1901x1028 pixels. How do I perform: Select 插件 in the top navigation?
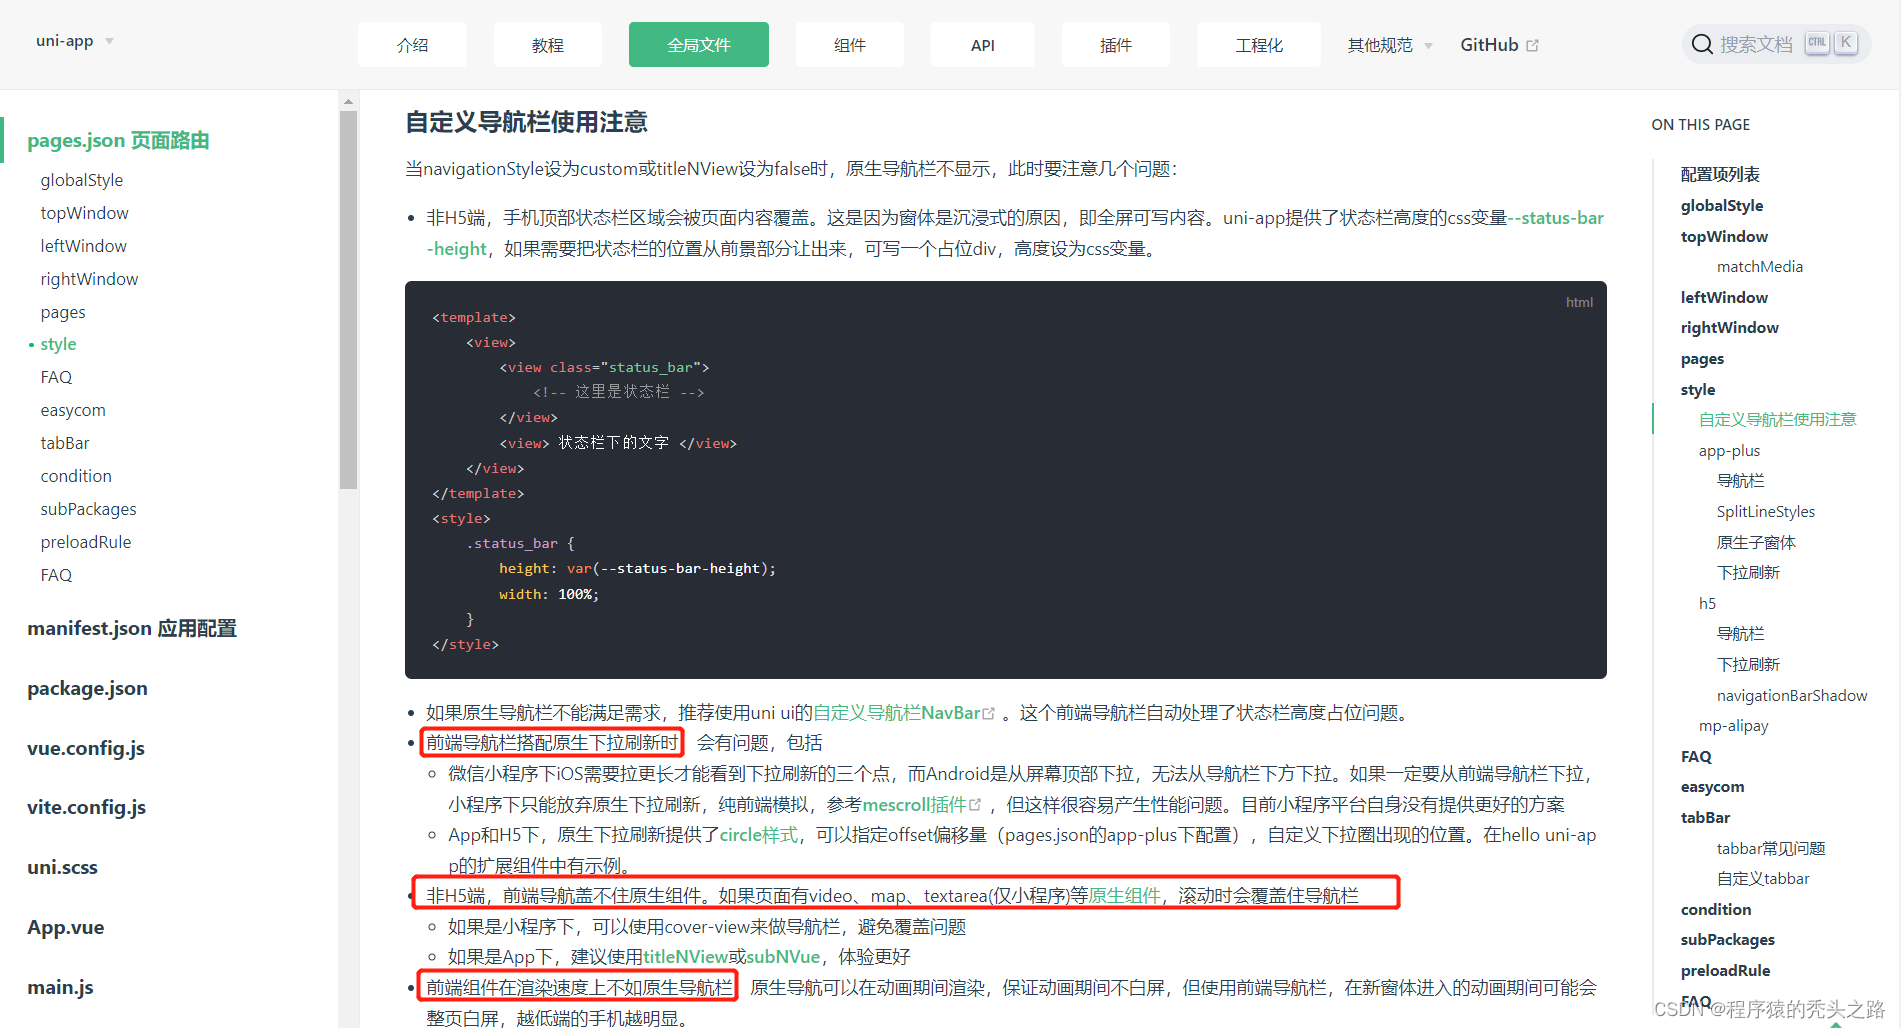[x=1115, y=44]
